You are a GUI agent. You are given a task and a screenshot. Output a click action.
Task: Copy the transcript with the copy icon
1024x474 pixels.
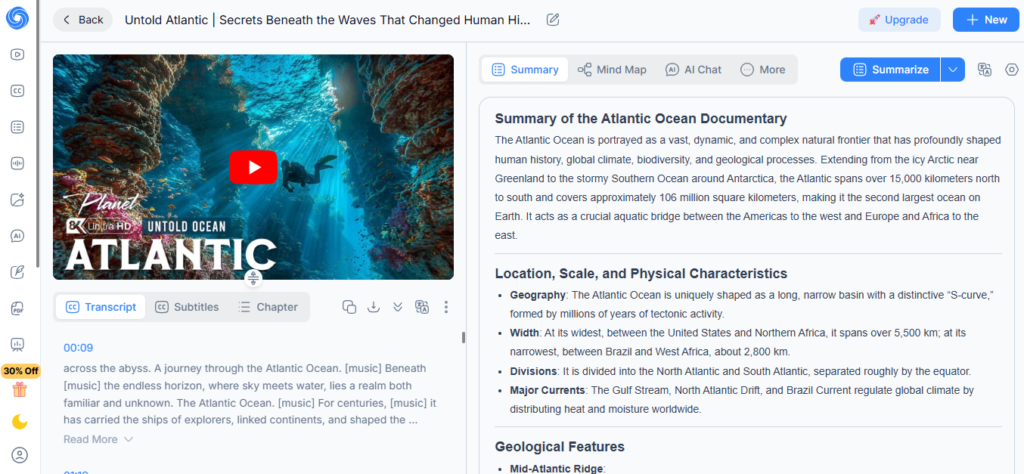[349, 307]
